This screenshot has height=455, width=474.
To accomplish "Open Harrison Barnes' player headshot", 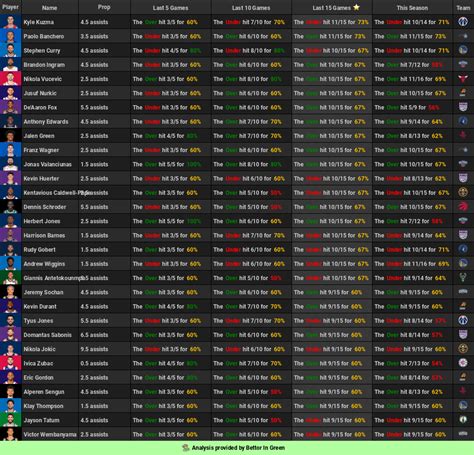I will coord(11,235).
